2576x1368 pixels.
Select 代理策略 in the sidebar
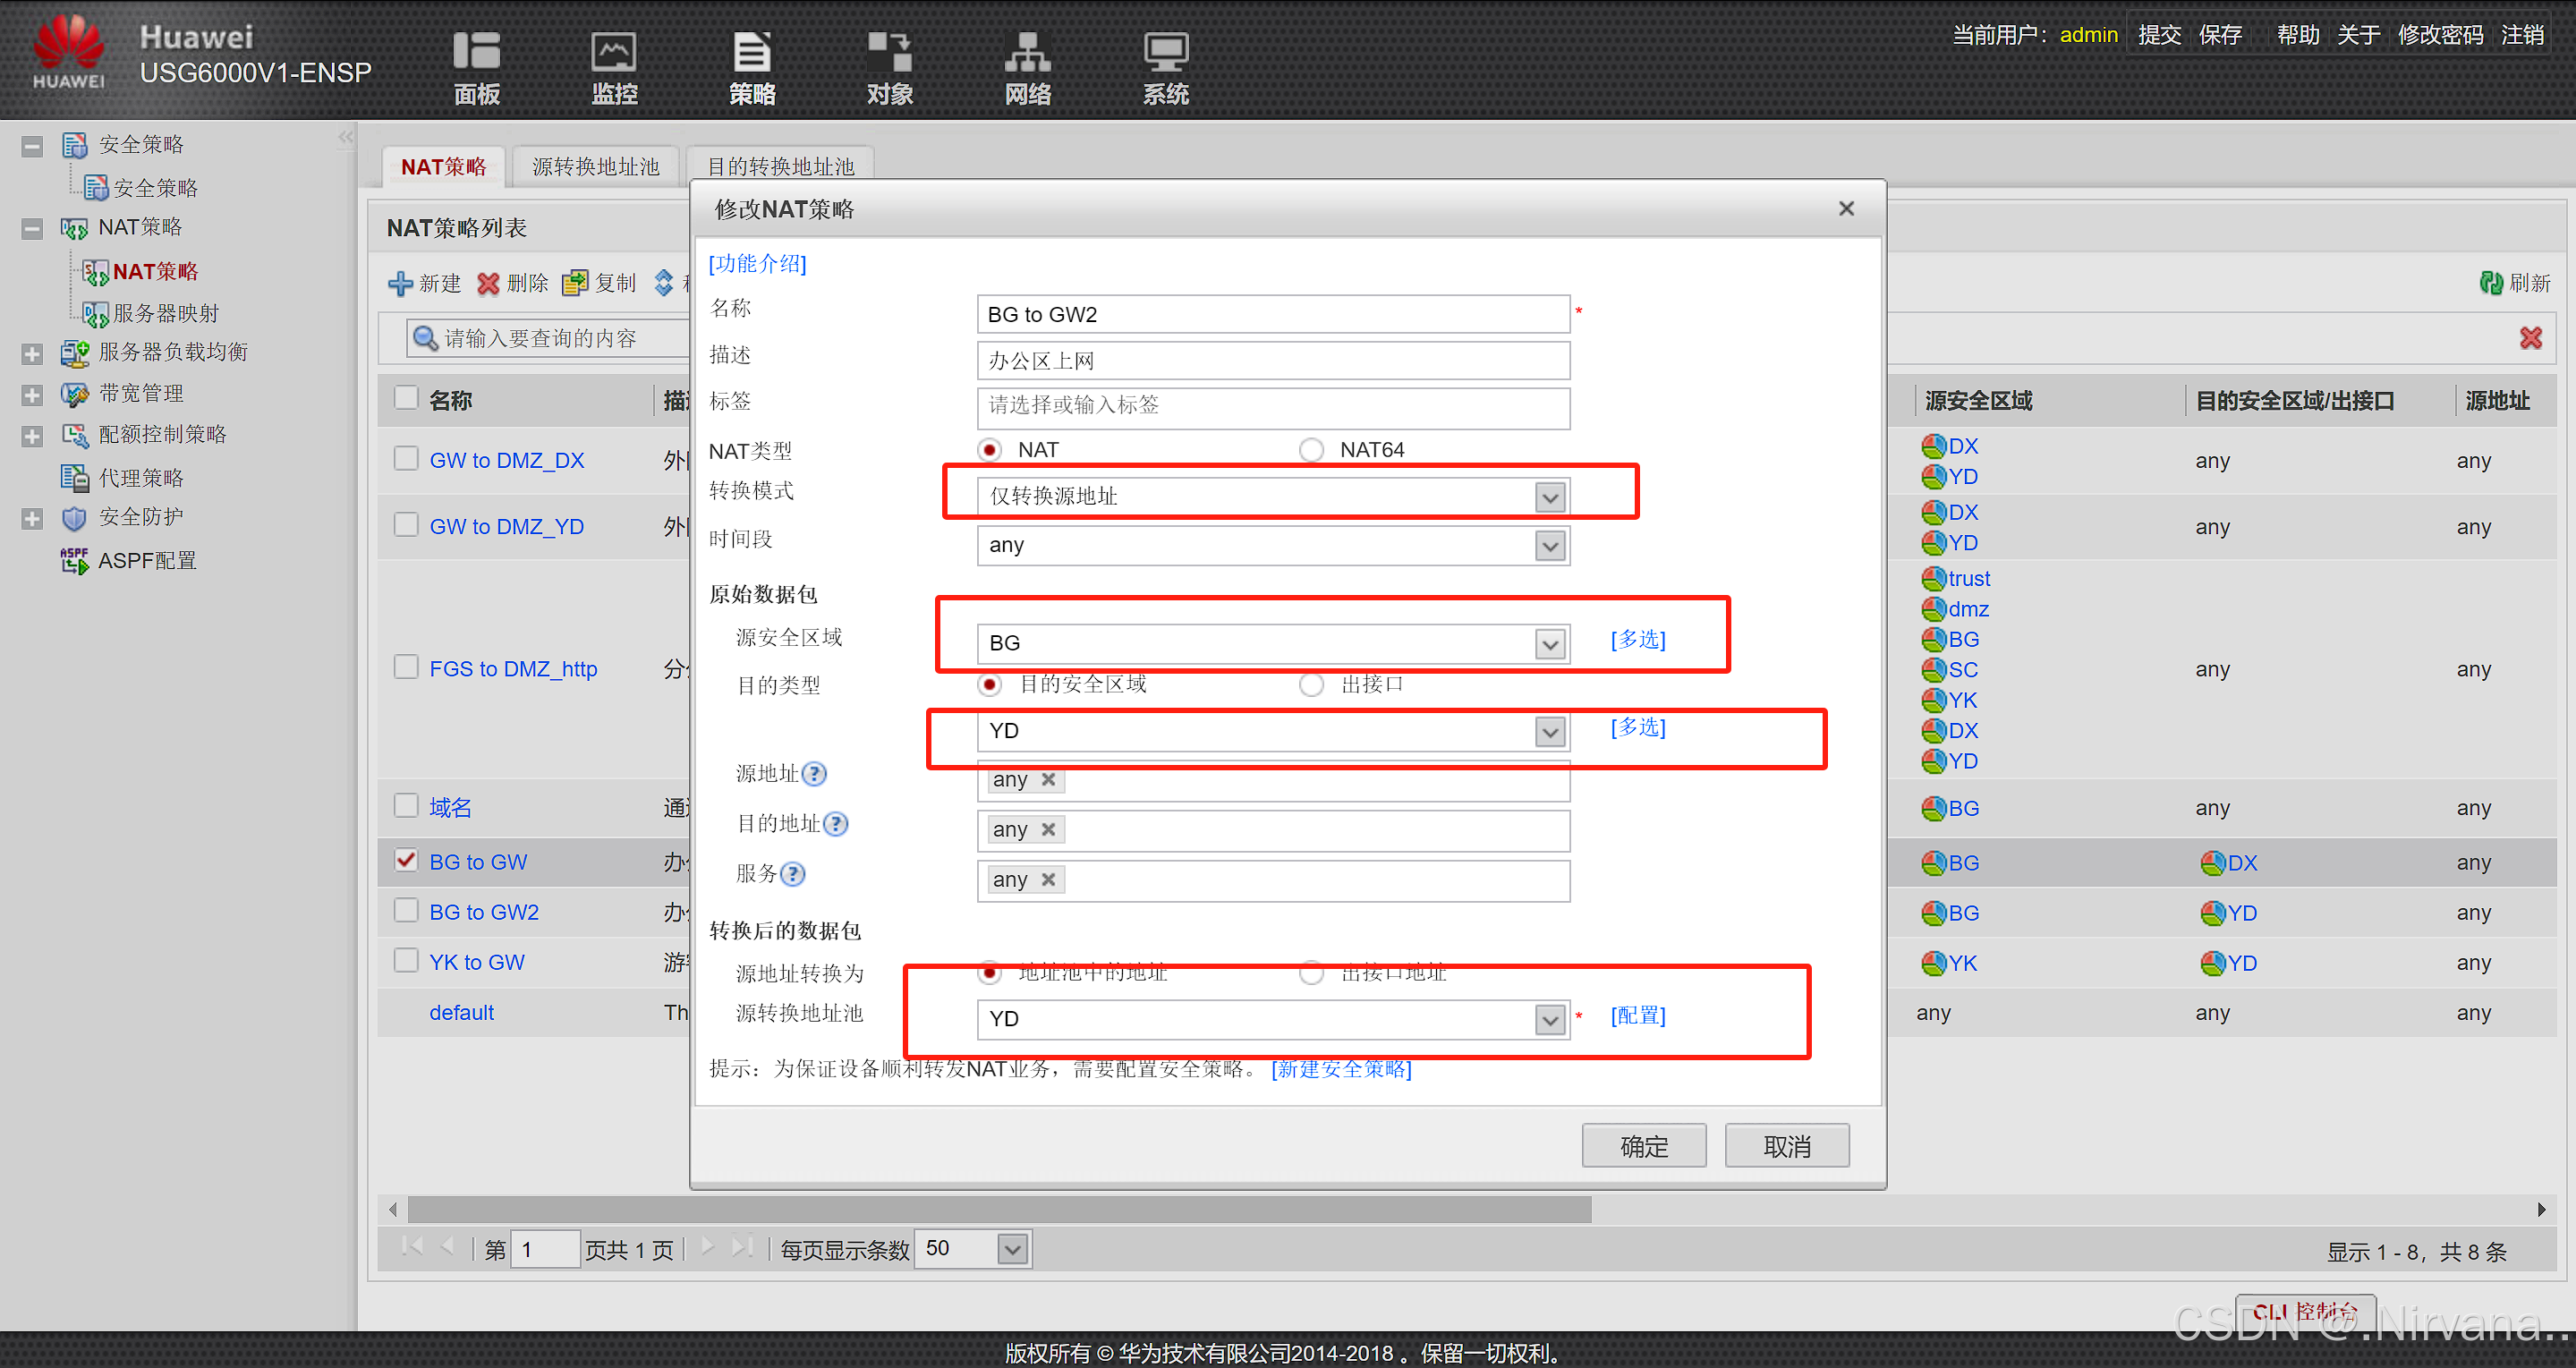click(x=141, y=477)
